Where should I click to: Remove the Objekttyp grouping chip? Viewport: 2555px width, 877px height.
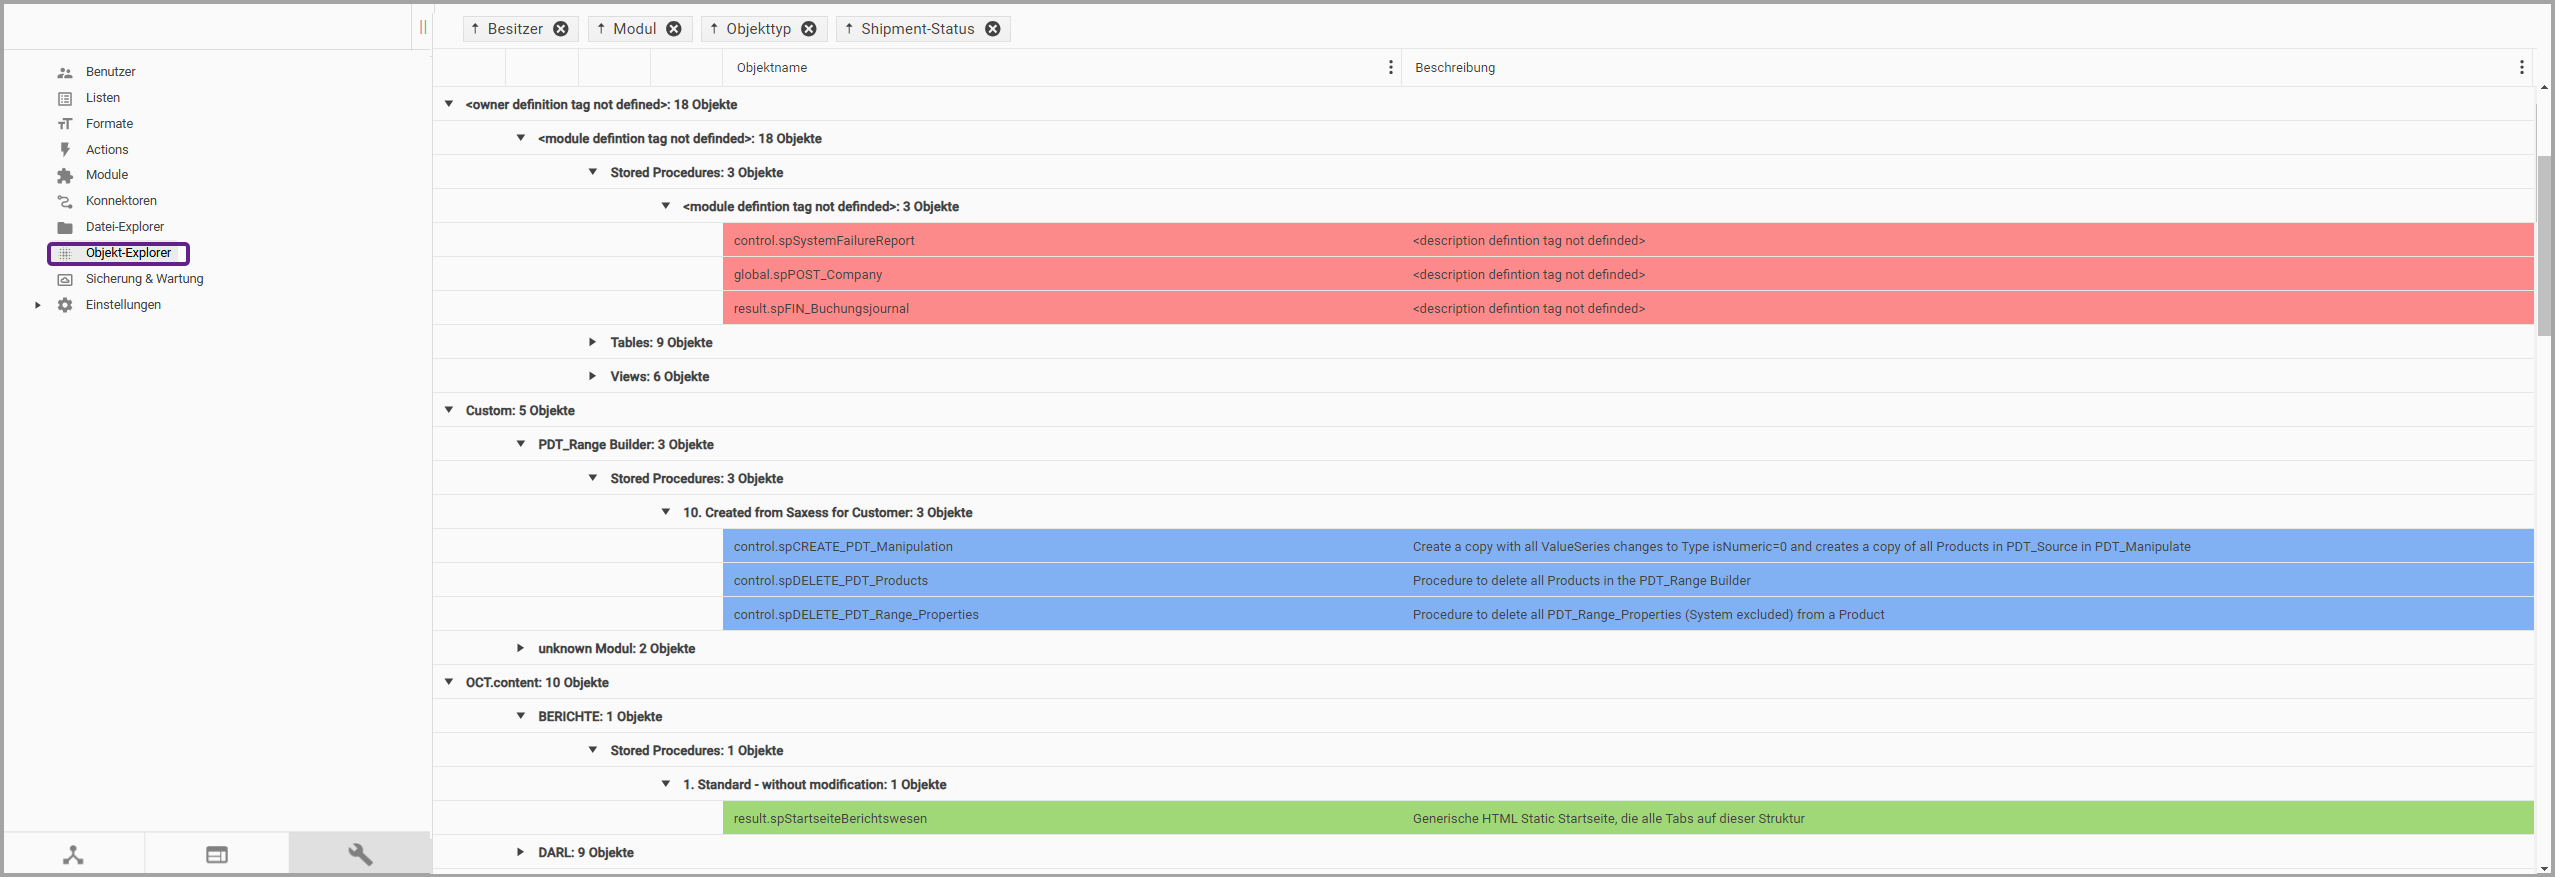(x=809, y=29)
